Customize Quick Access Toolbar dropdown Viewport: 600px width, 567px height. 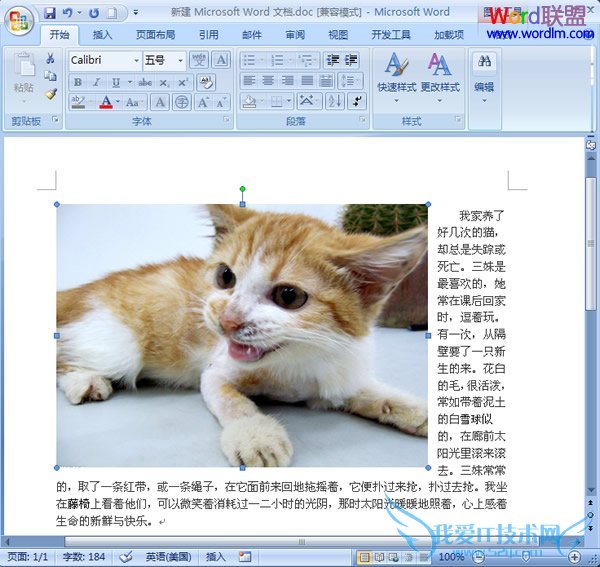(x=135, y=13)
